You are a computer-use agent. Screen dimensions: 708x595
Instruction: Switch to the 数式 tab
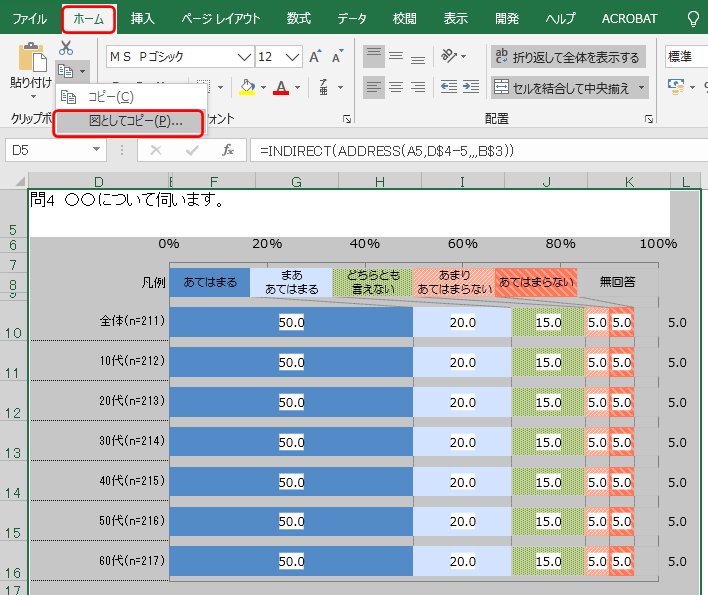(298, 19)
